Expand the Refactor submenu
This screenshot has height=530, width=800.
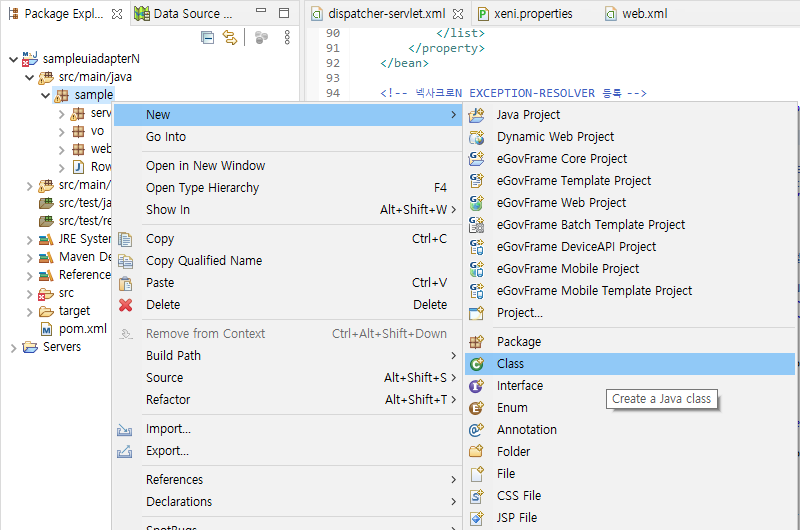167,400
